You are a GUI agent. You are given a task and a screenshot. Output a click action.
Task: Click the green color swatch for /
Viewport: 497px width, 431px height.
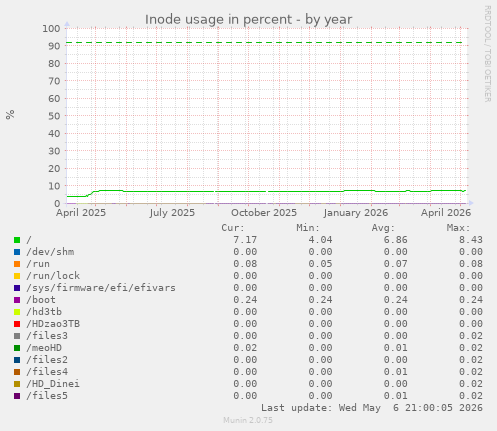tap(17, 240)
